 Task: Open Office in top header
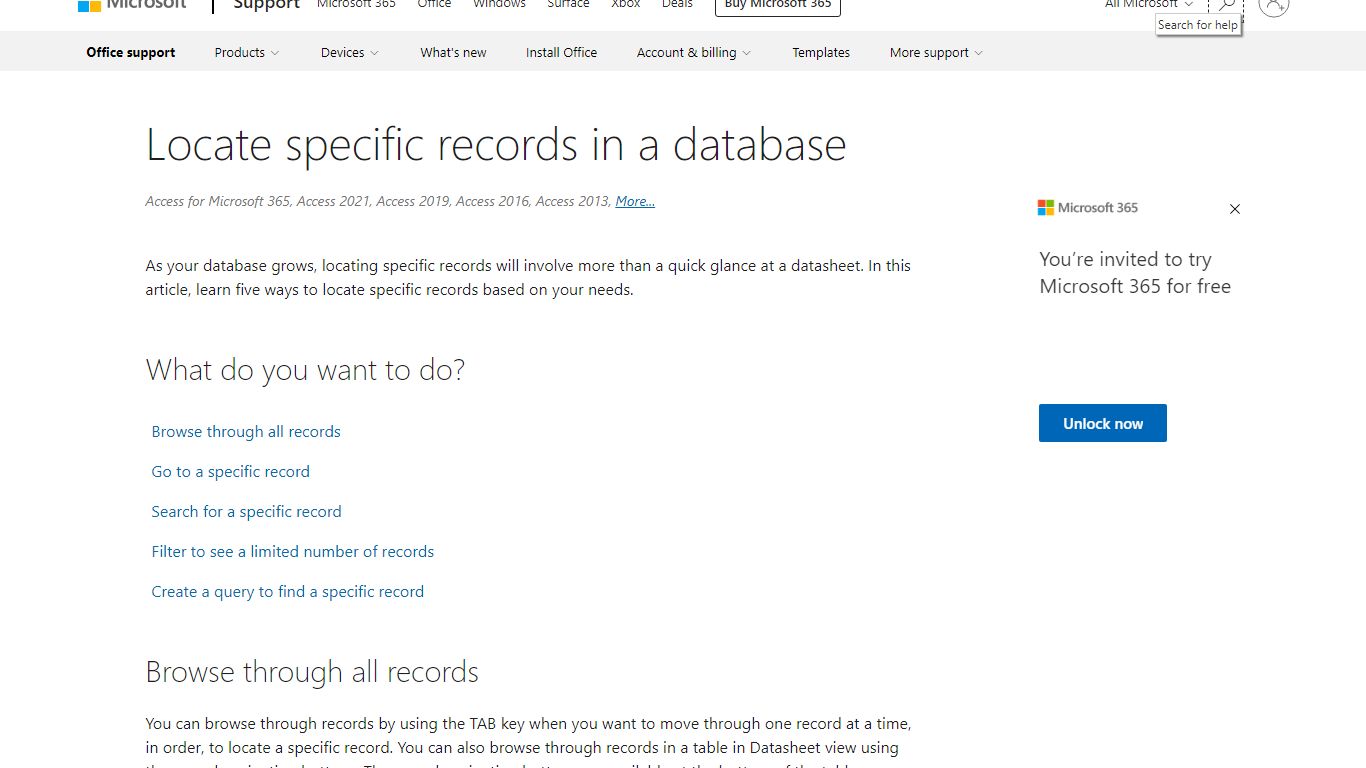434,5
